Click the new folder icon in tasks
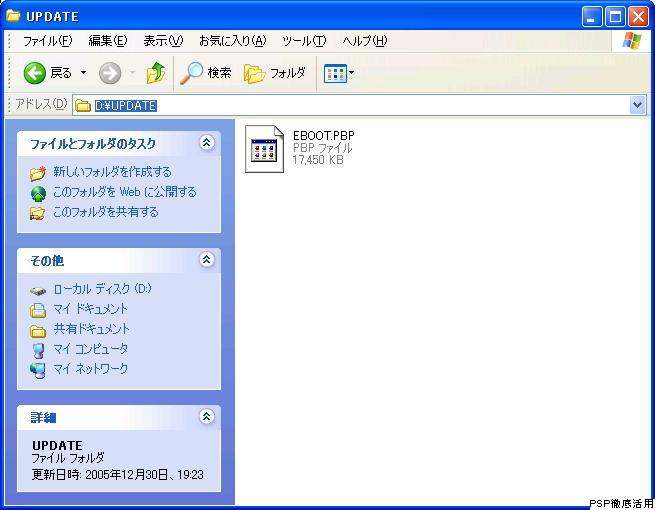Screen dimensions: 655x510 tap(38, 173)
